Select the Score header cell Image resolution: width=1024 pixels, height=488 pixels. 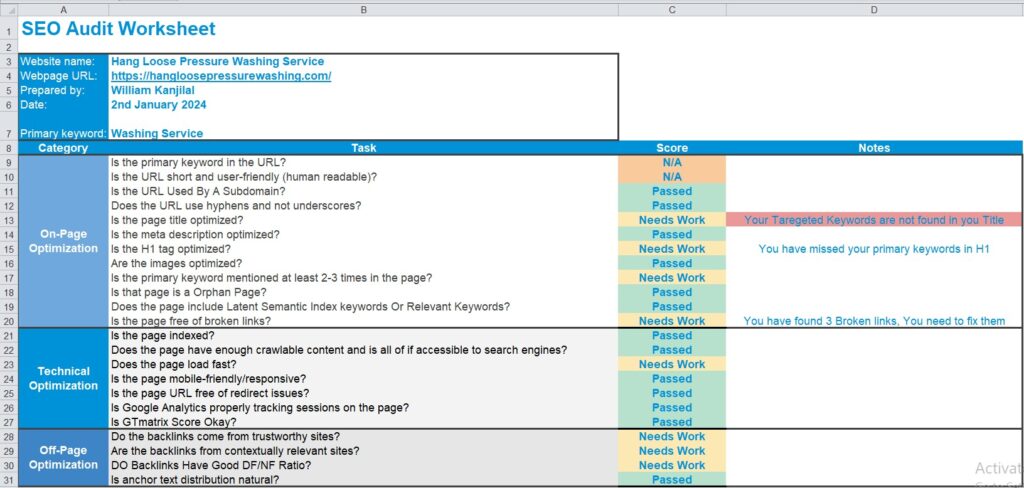pyautogui.click(x=672, y=148)
